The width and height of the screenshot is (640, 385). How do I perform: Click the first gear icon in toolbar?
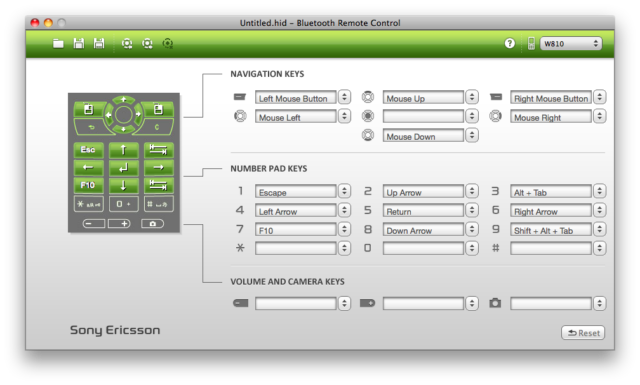(127, 43)
